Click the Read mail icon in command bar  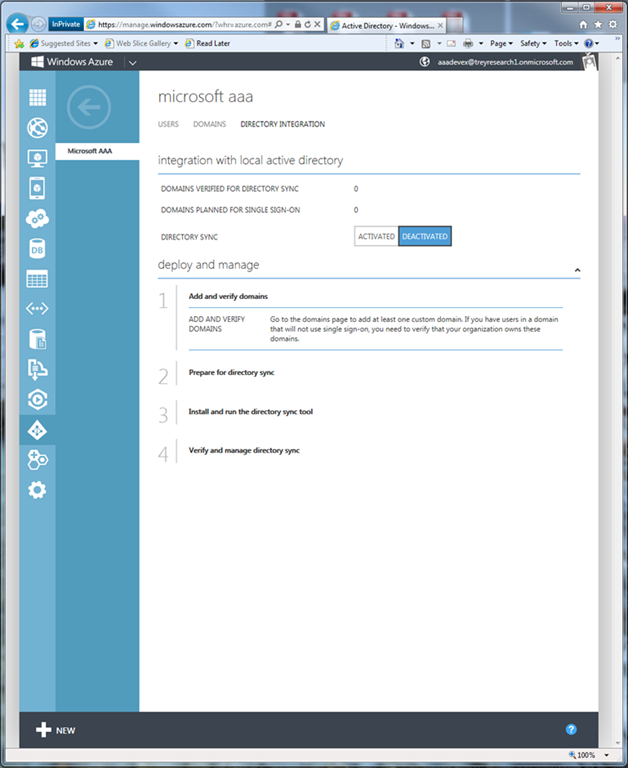pos(451,44)
